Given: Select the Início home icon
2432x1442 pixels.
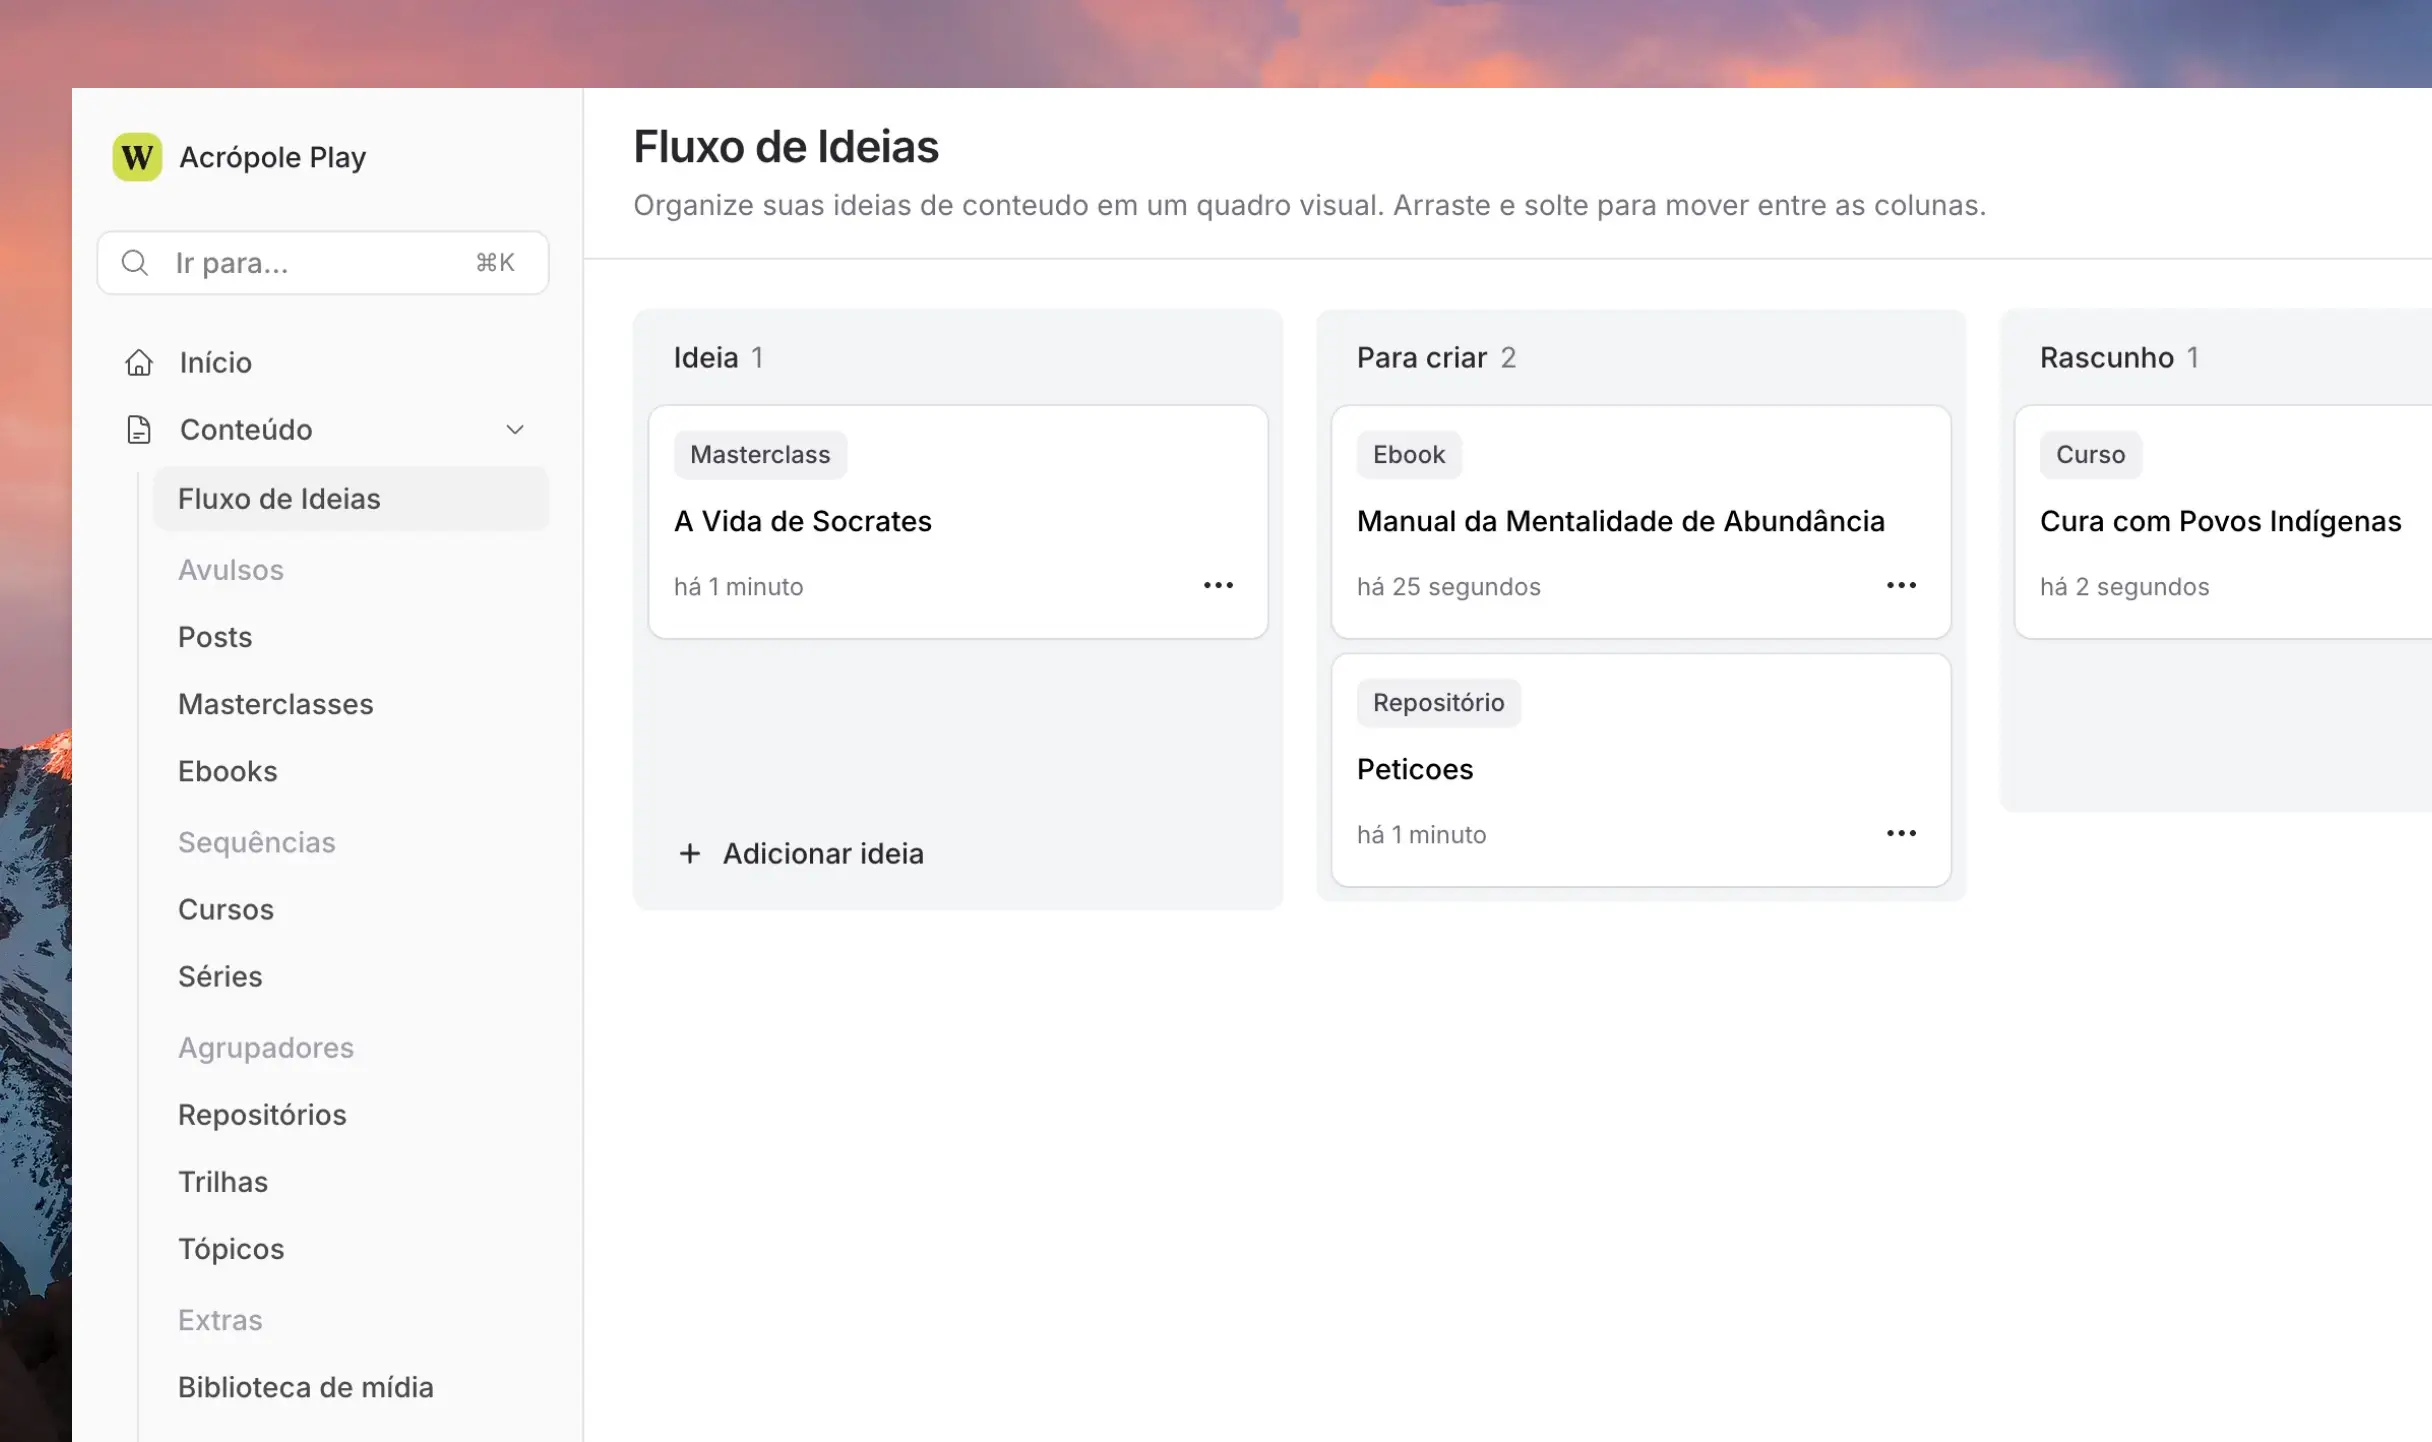Looking at the screenshot, I should tap(138, 362).
